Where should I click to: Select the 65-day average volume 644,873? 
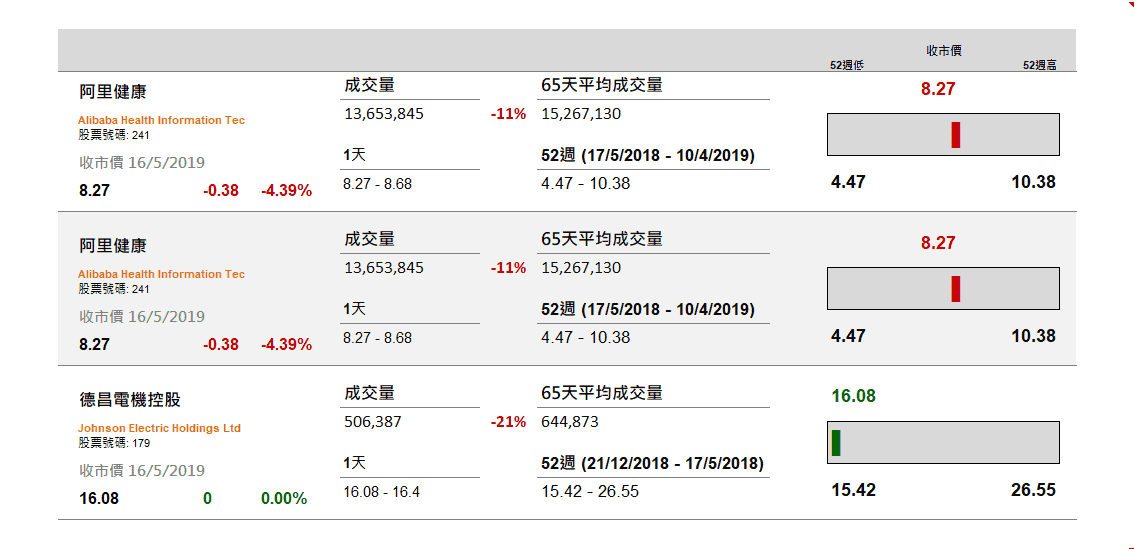pyautogui.click(x=570, y=422)
